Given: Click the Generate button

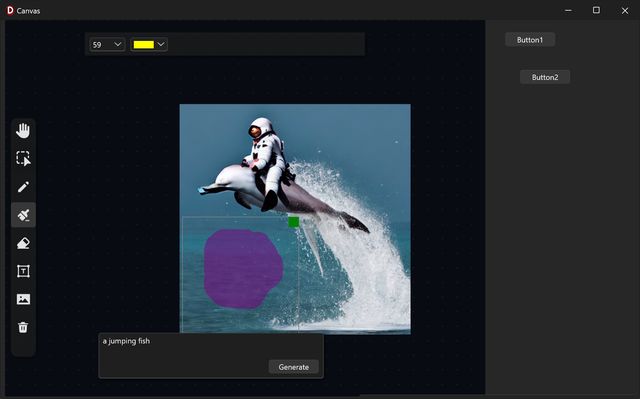Looking at the screenshot, I should (293, 367).
